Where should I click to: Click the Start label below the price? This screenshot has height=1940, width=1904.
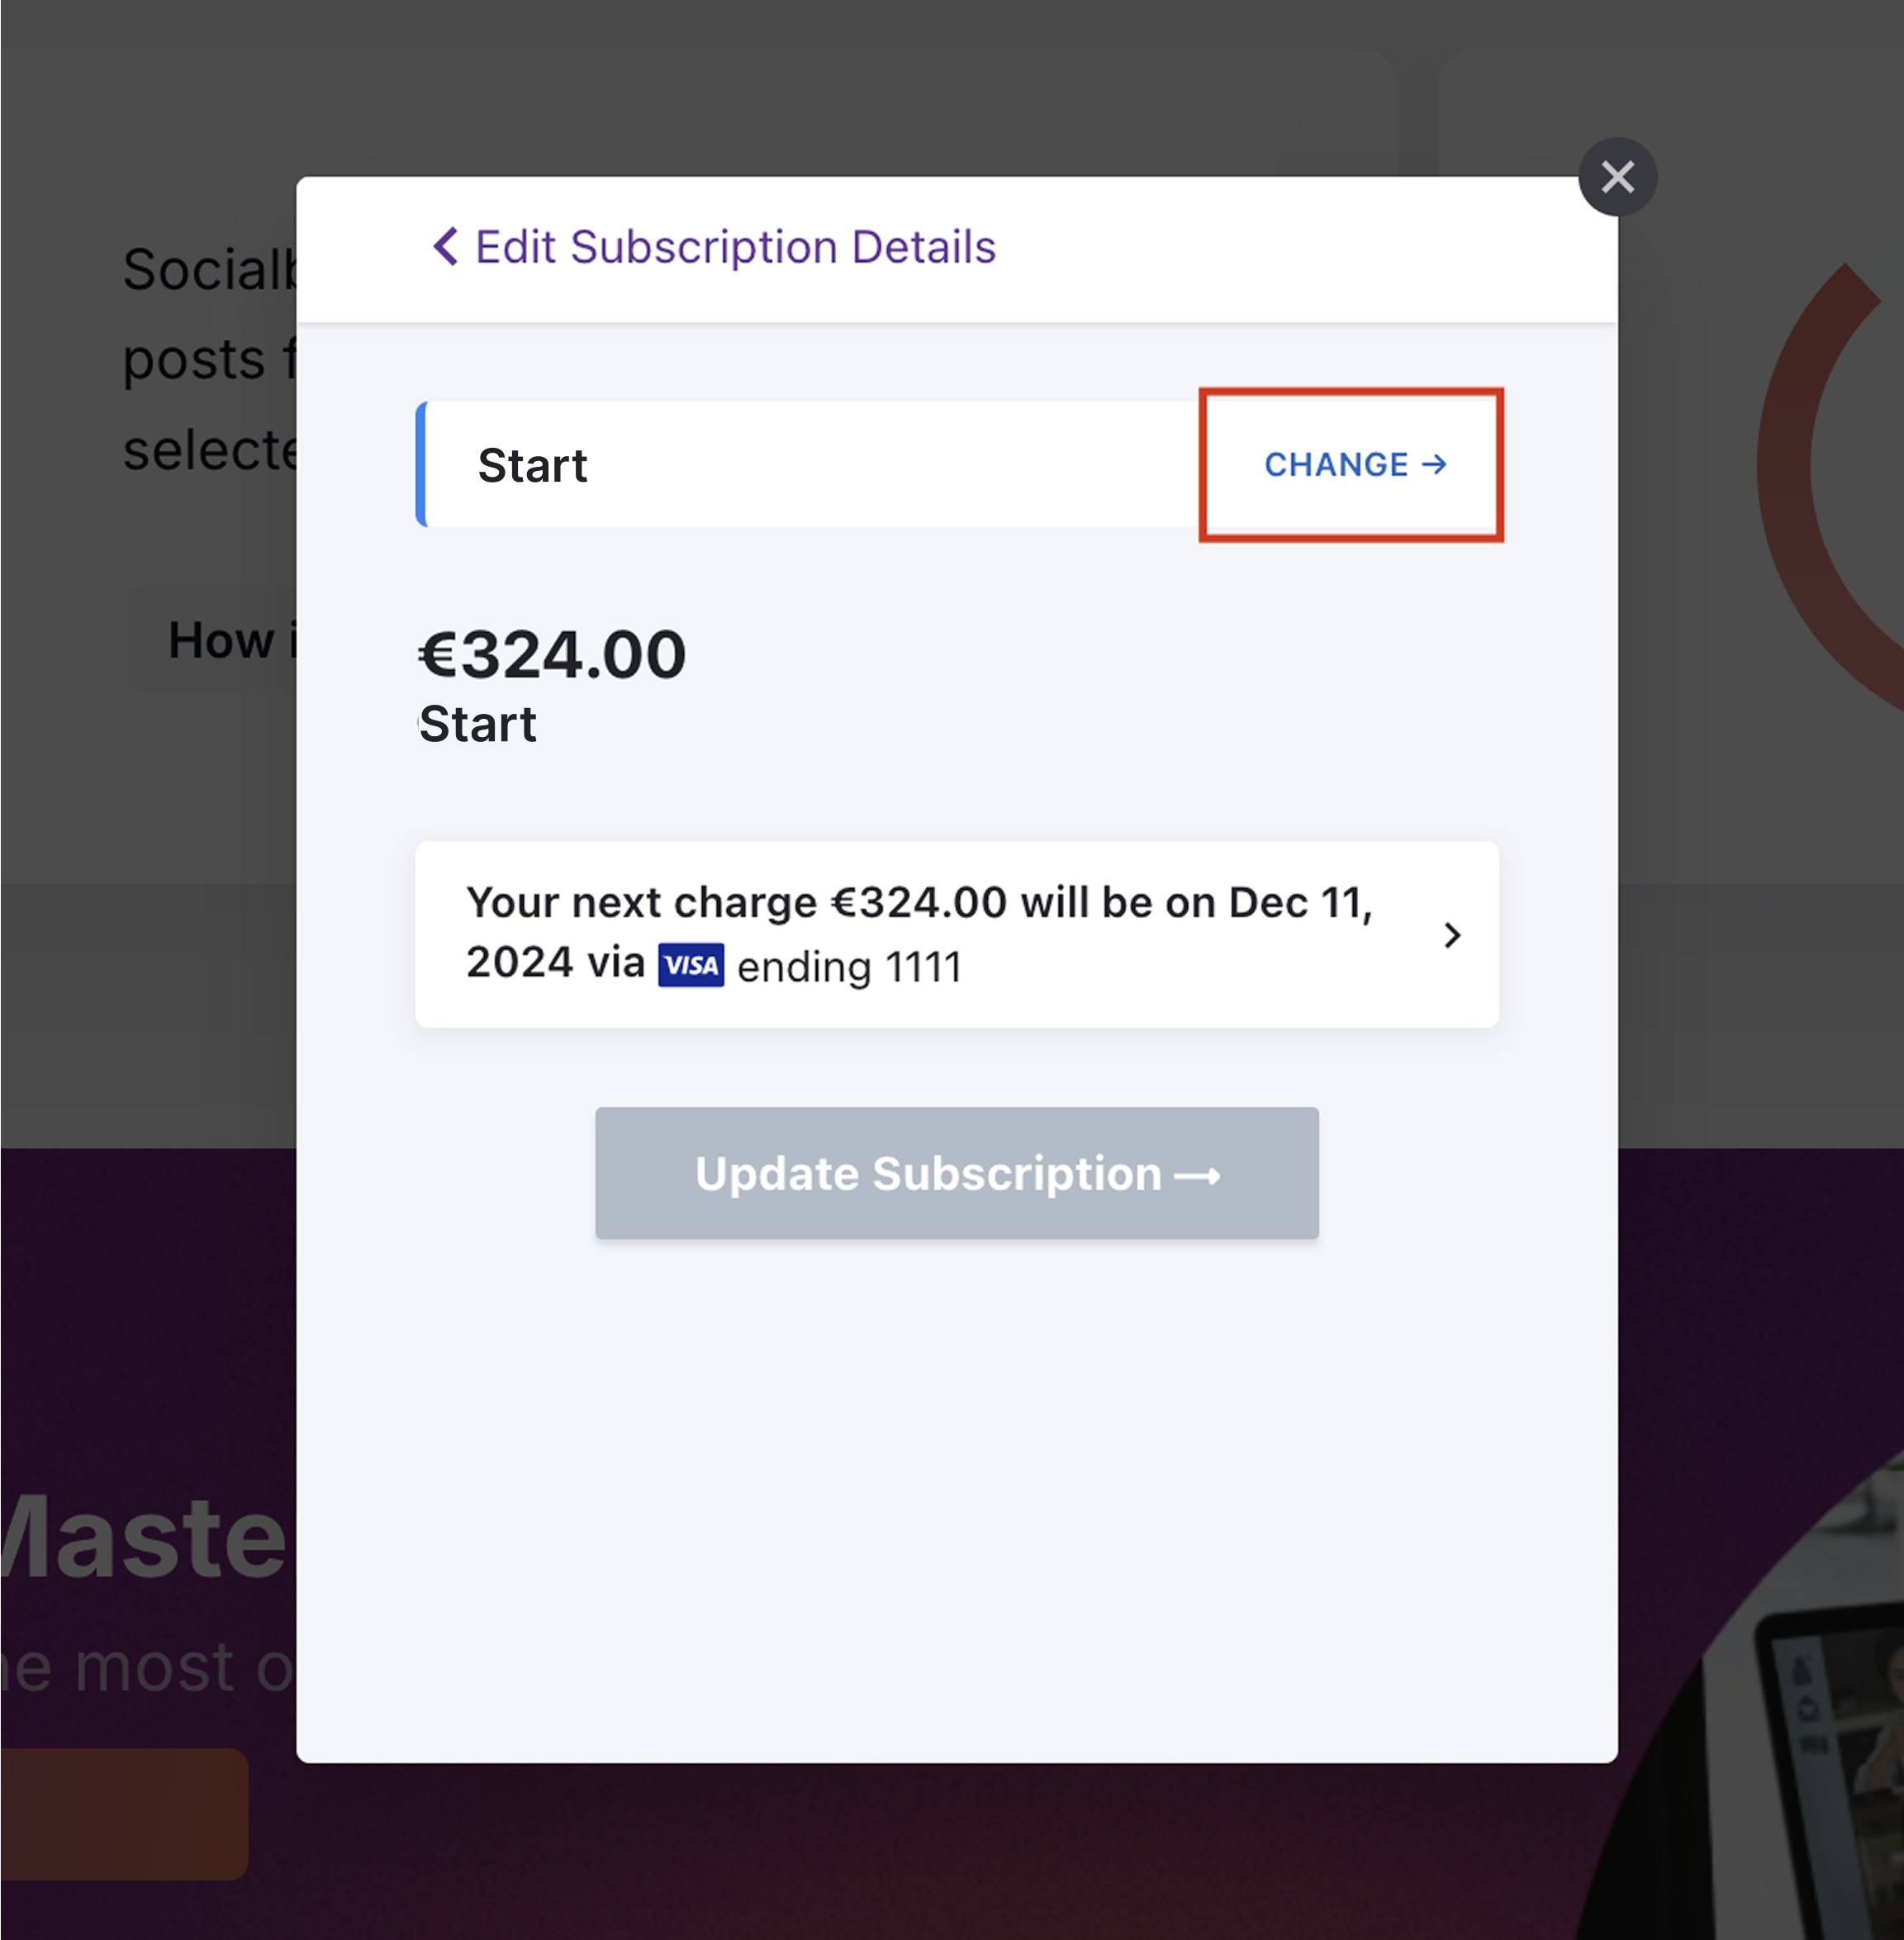pos(477,723)
